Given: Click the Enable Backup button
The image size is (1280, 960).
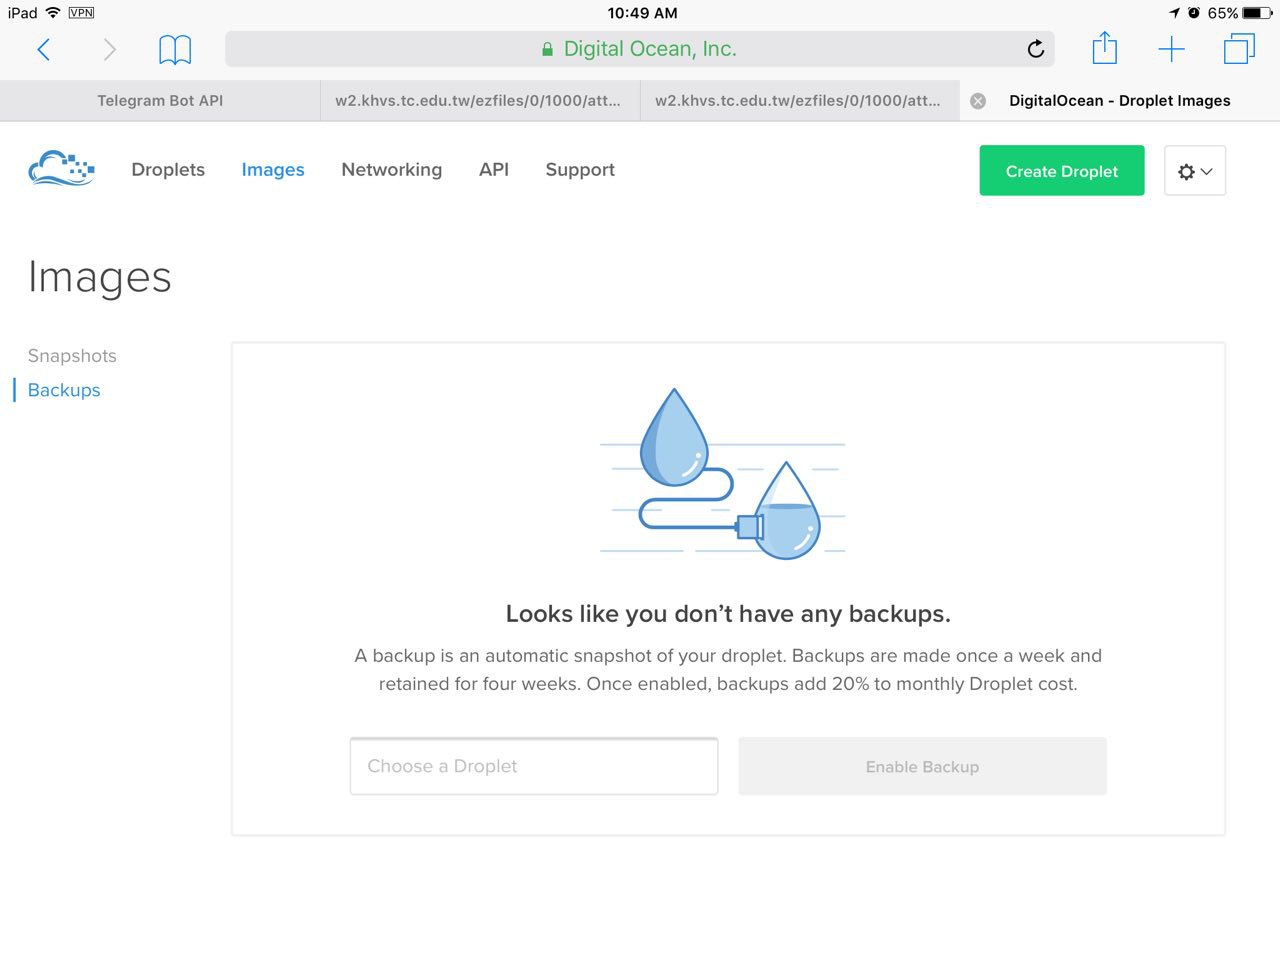Looking at the screenshot, I should click(922, 766).
